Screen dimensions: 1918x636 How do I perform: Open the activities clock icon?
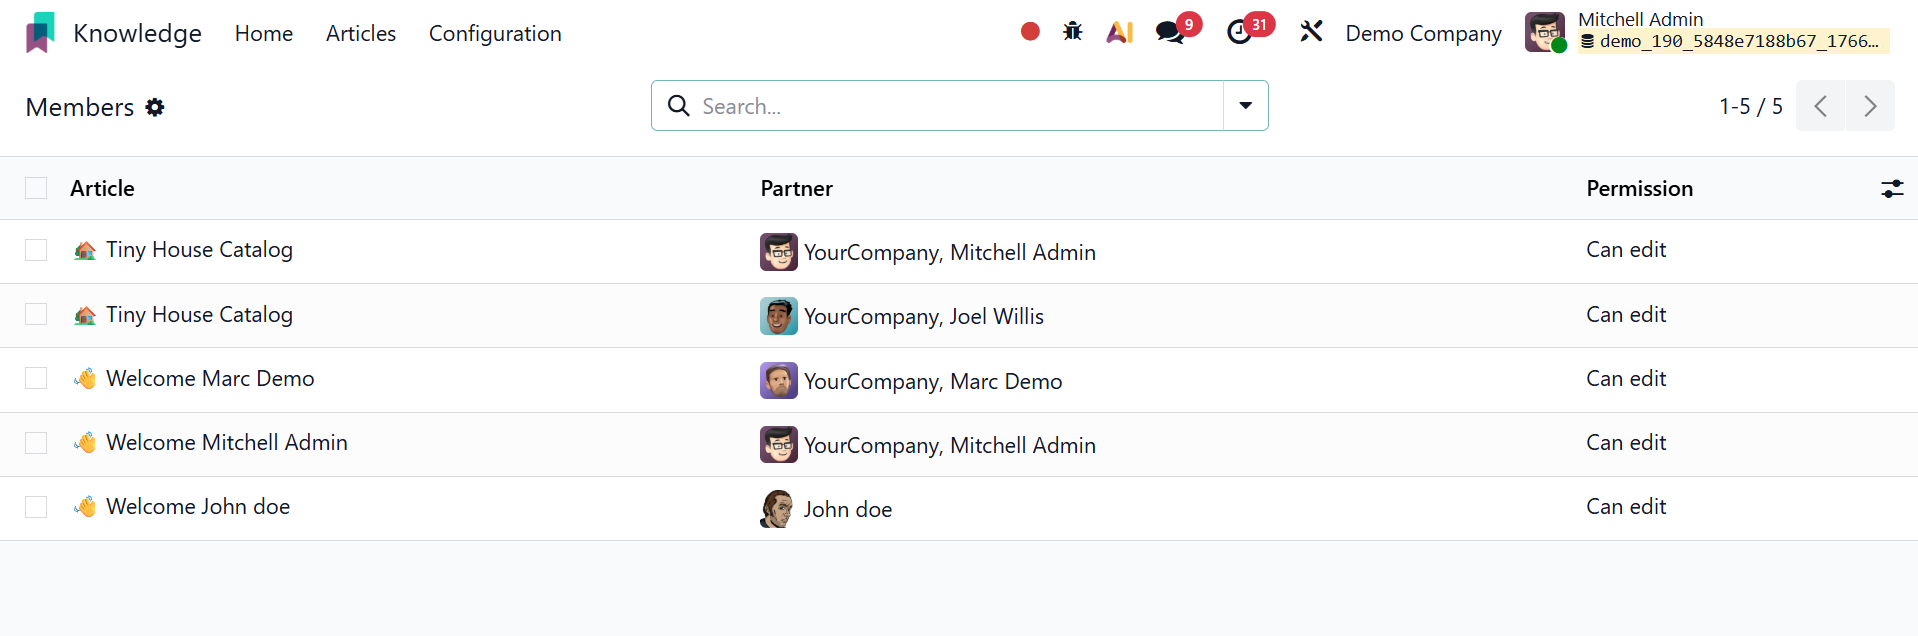[x=1240, y=32]
